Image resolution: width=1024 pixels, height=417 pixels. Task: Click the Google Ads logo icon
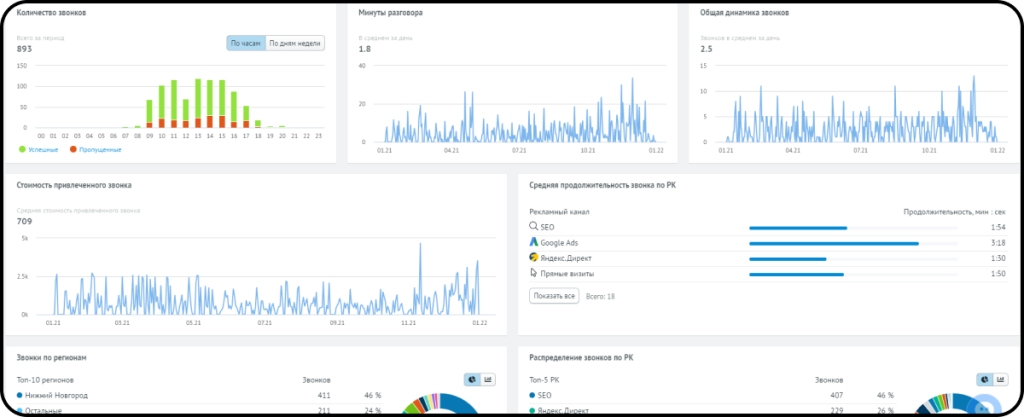tap(534, 242)
